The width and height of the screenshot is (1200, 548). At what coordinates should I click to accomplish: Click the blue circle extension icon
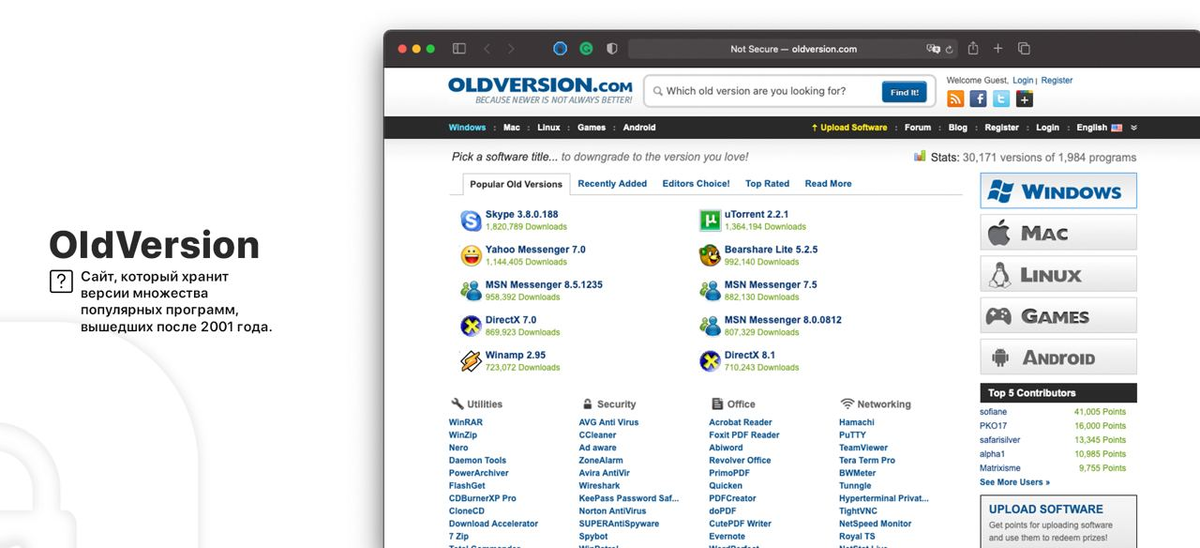pyautogui.click(x=560, y=48)
